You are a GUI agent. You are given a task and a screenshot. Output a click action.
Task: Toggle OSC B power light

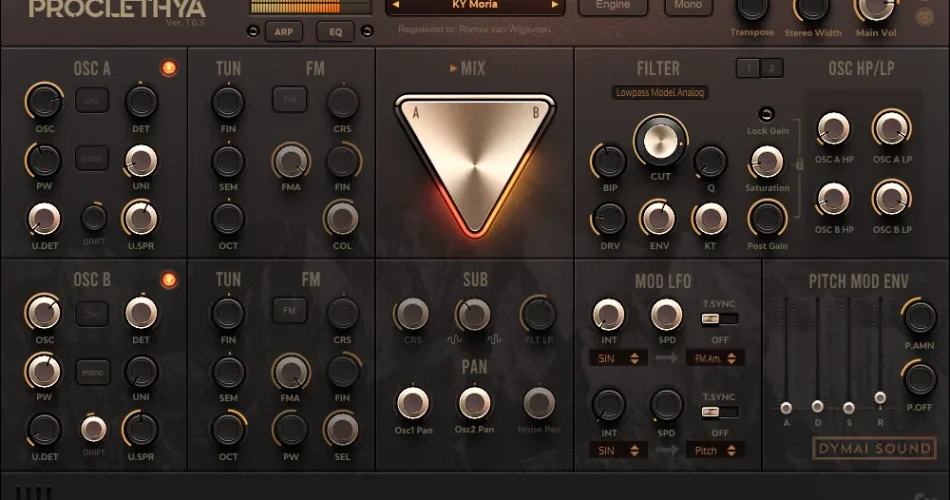[x=169, y=280]
